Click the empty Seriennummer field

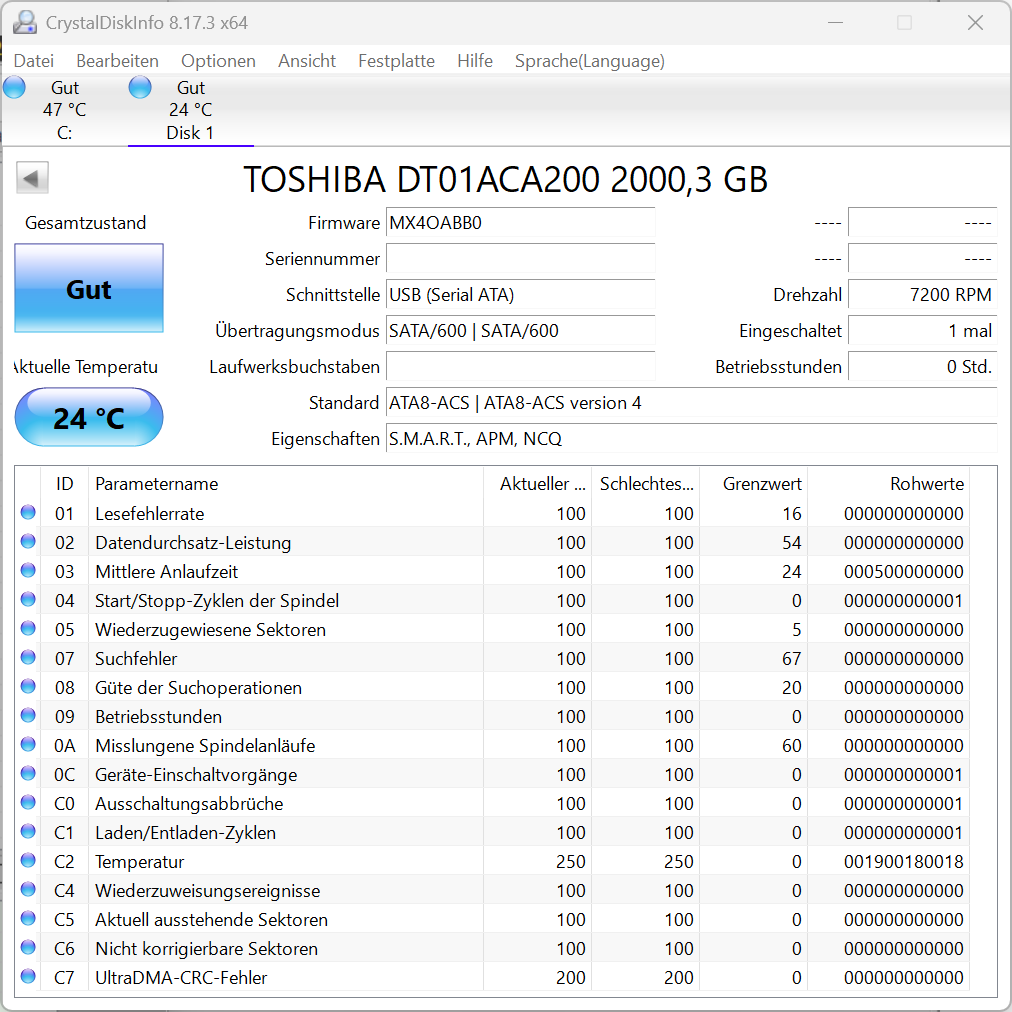tap(520, 259)
